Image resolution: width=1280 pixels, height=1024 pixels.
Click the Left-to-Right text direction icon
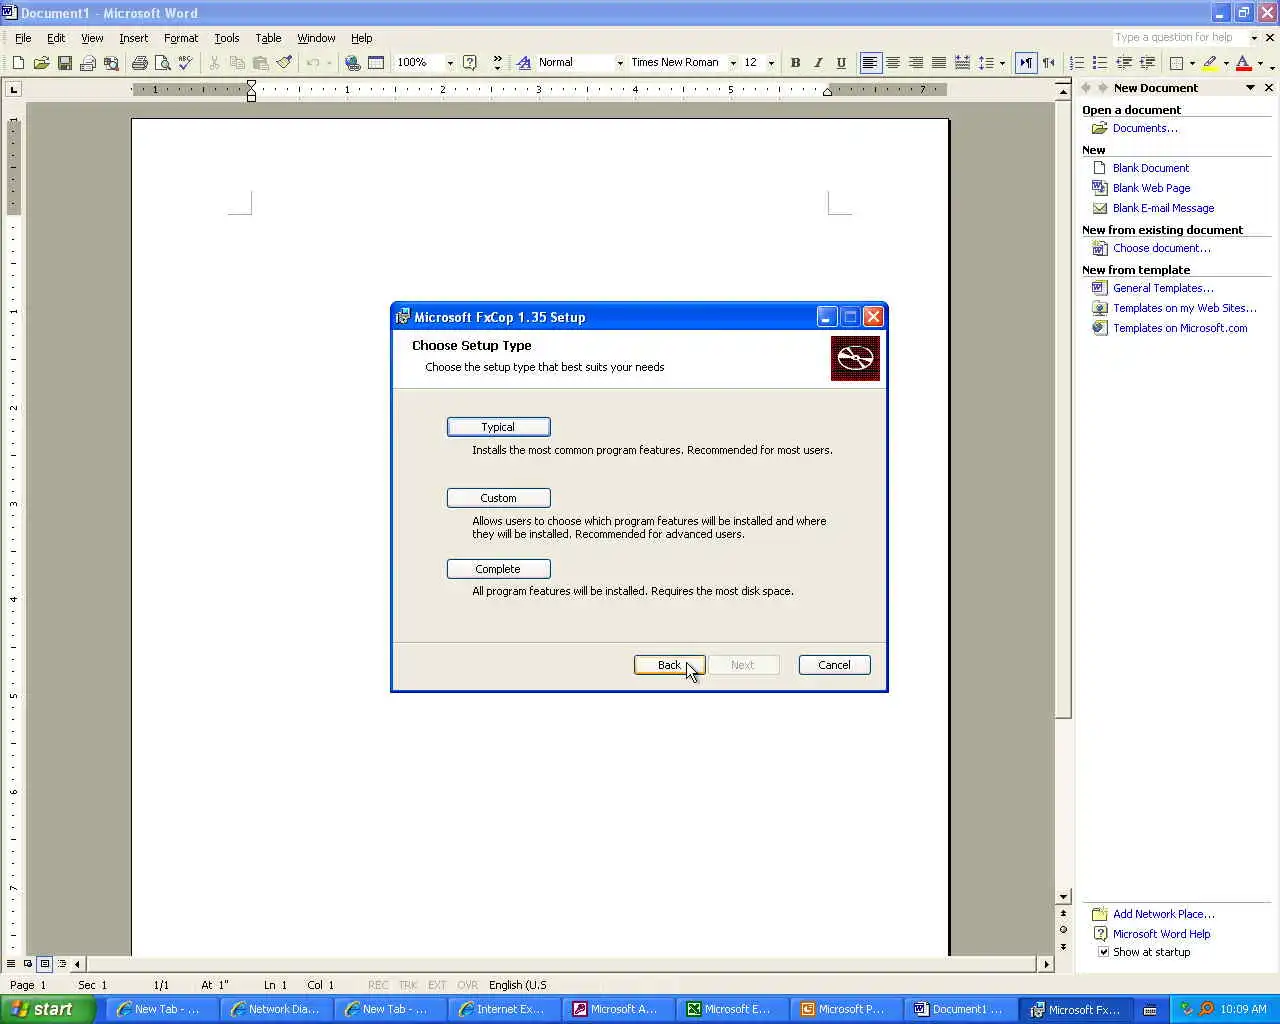[x=1026, y=63]
